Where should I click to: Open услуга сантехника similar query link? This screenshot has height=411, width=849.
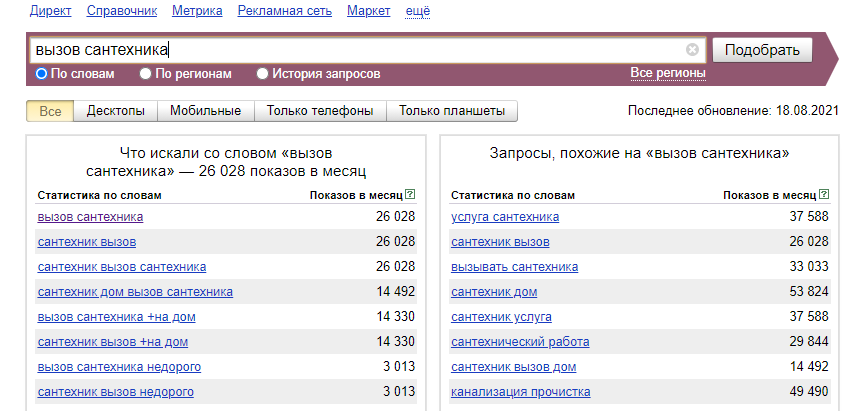coord(505,217)
